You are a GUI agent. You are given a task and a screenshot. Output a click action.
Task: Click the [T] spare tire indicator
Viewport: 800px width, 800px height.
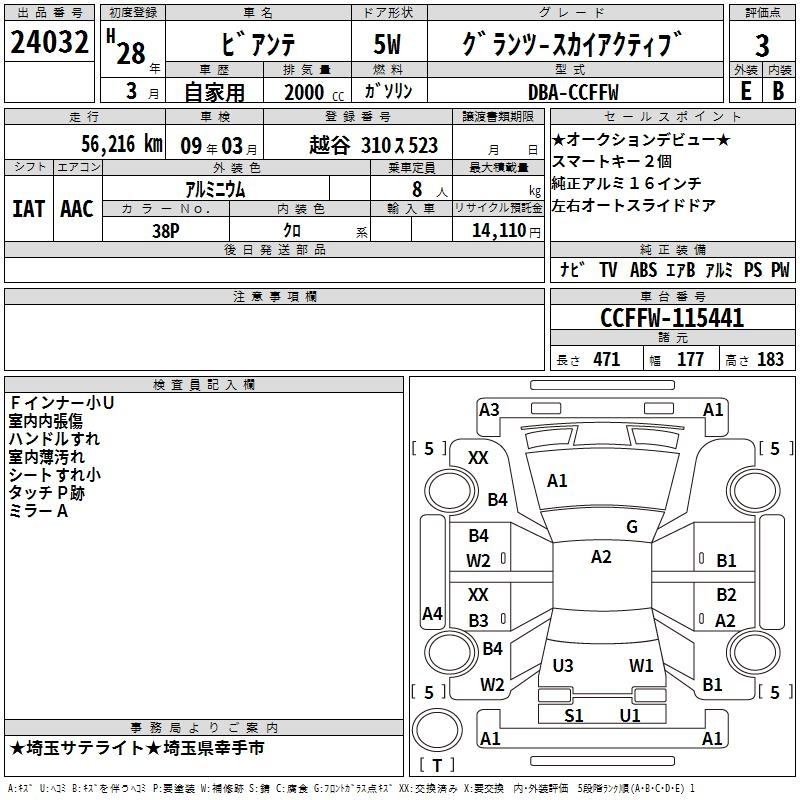pos(436,766)
